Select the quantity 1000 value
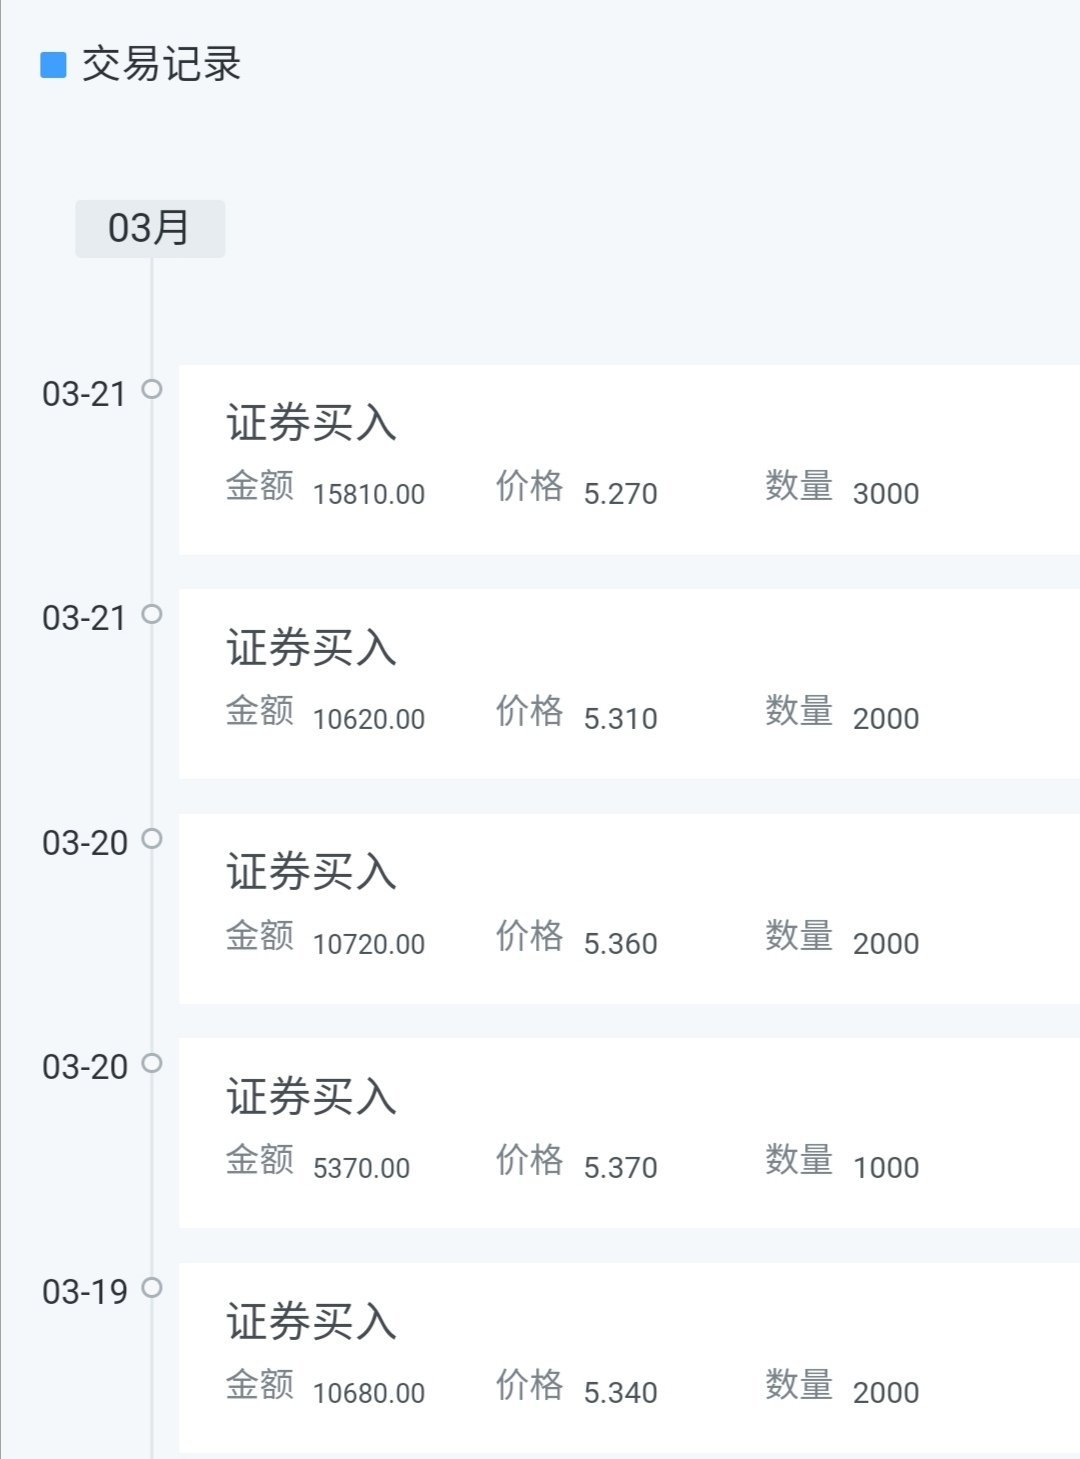Viewport: 1080px width, 1459px height. (x=886, y=1168)
